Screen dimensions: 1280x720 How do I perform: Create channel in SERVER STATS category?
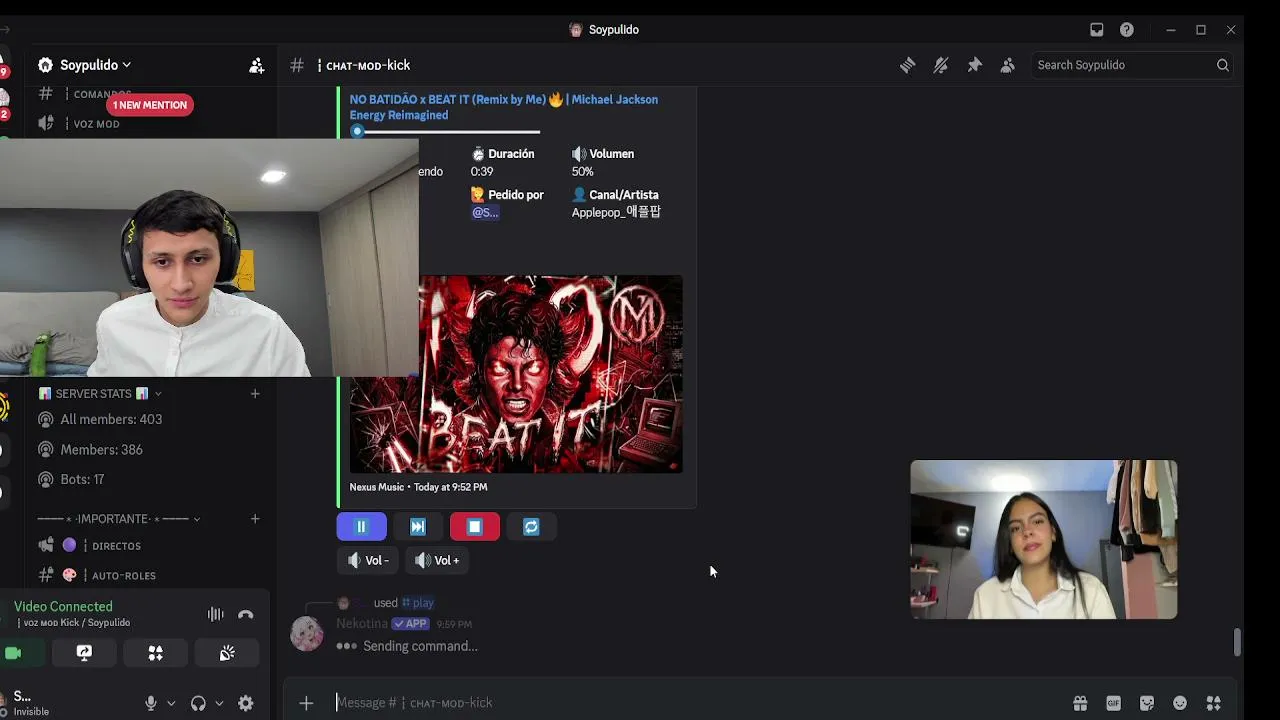click(x=255, y=394)
